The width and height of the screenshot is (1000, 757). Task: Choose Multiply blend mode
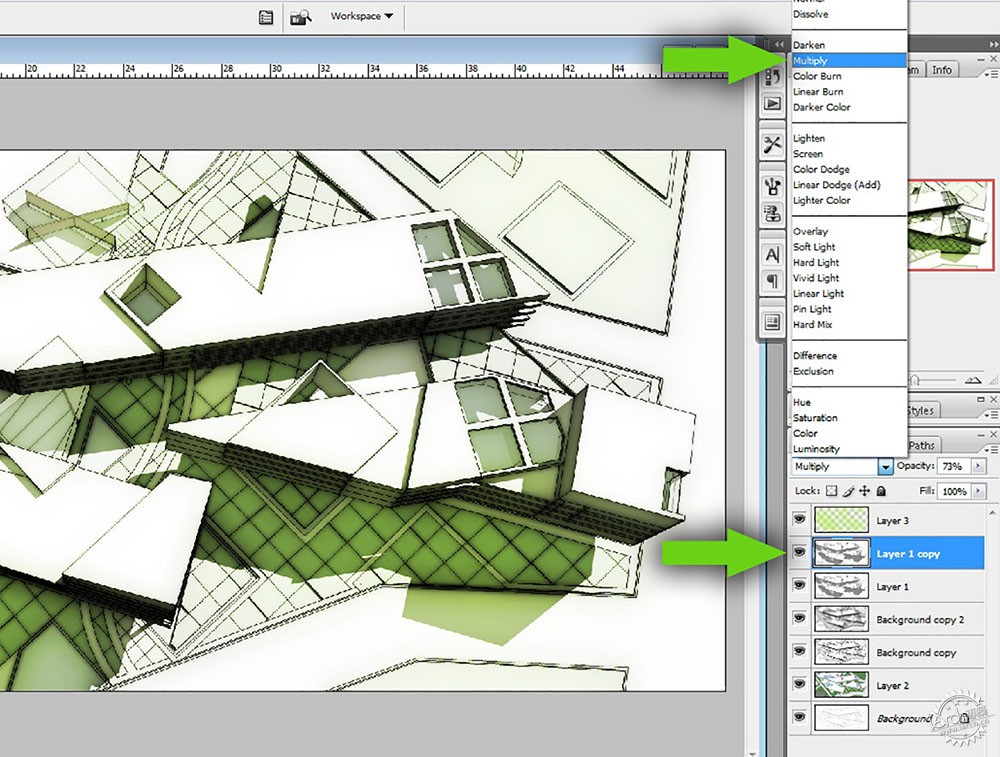[848, 61]
